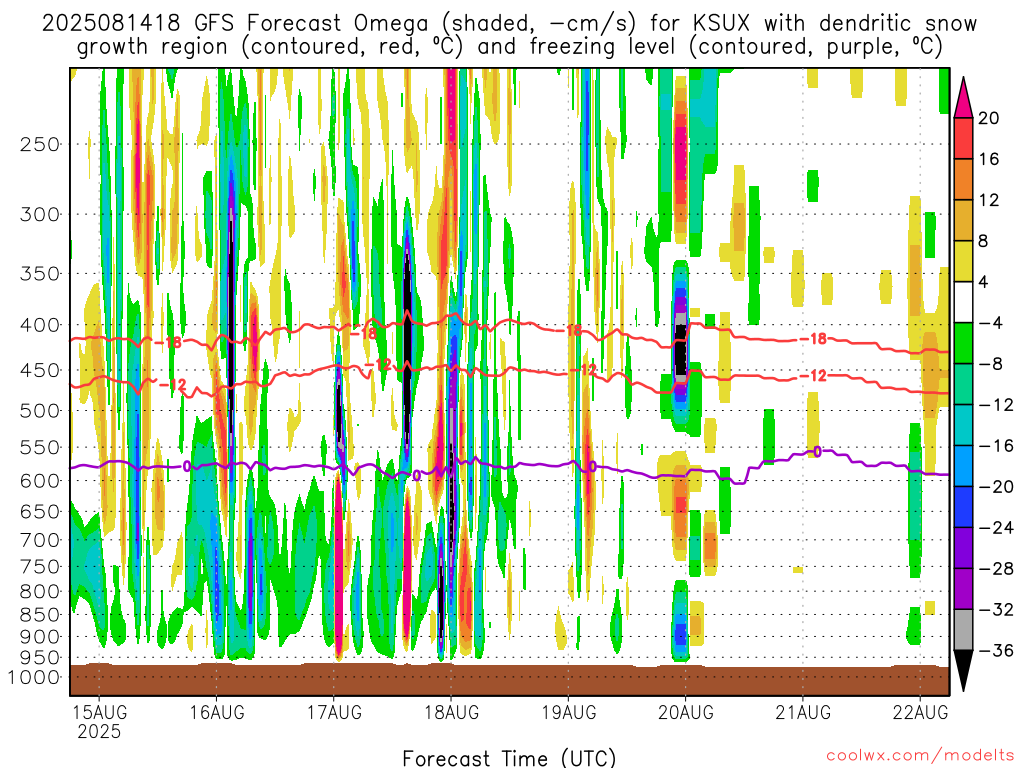Click the chart title line starting growth region
1024x768 pixels.
[509, 47]
